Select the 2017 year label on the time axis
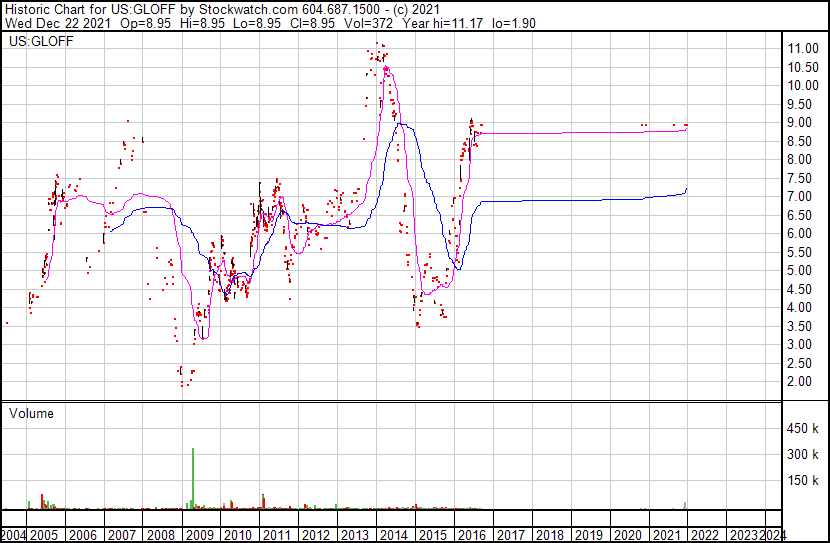830x543 pixels. click(509, 535)
